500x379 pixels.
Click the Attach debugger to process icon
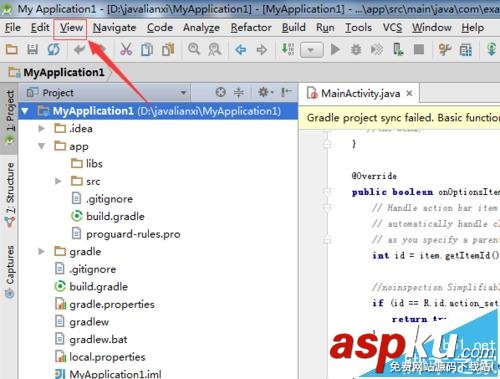click(398, 50)
